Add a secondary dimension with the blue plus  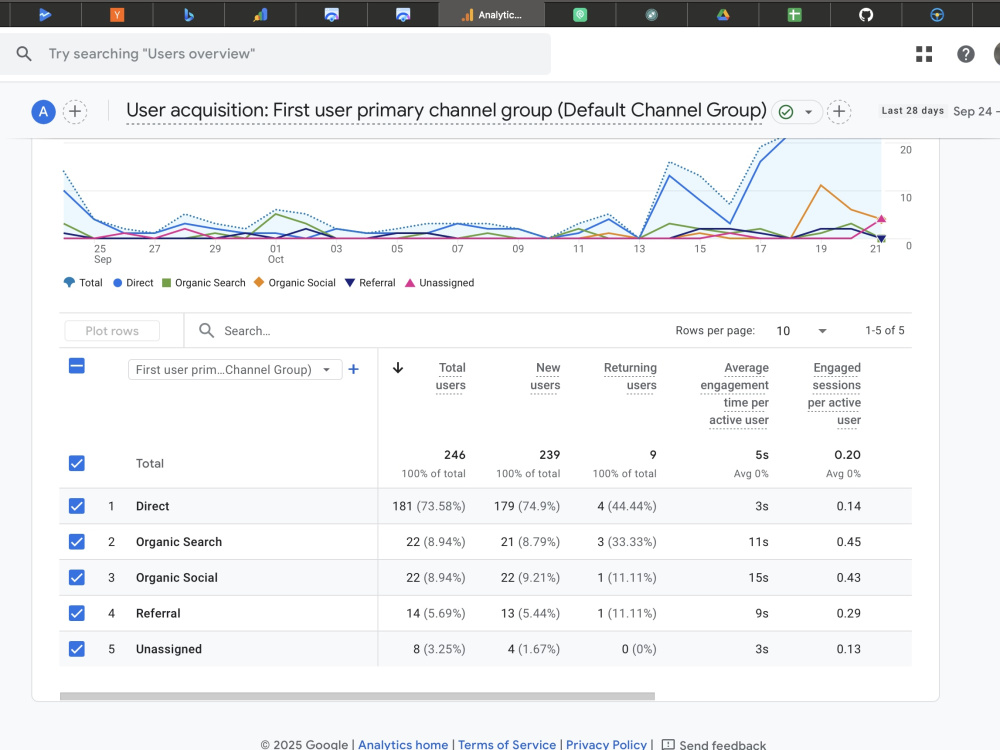(353, 369)
